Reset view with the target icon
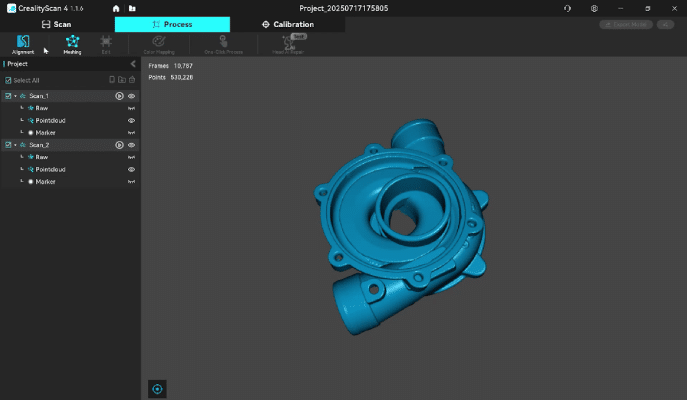687x400 pixels. point(157,389)
